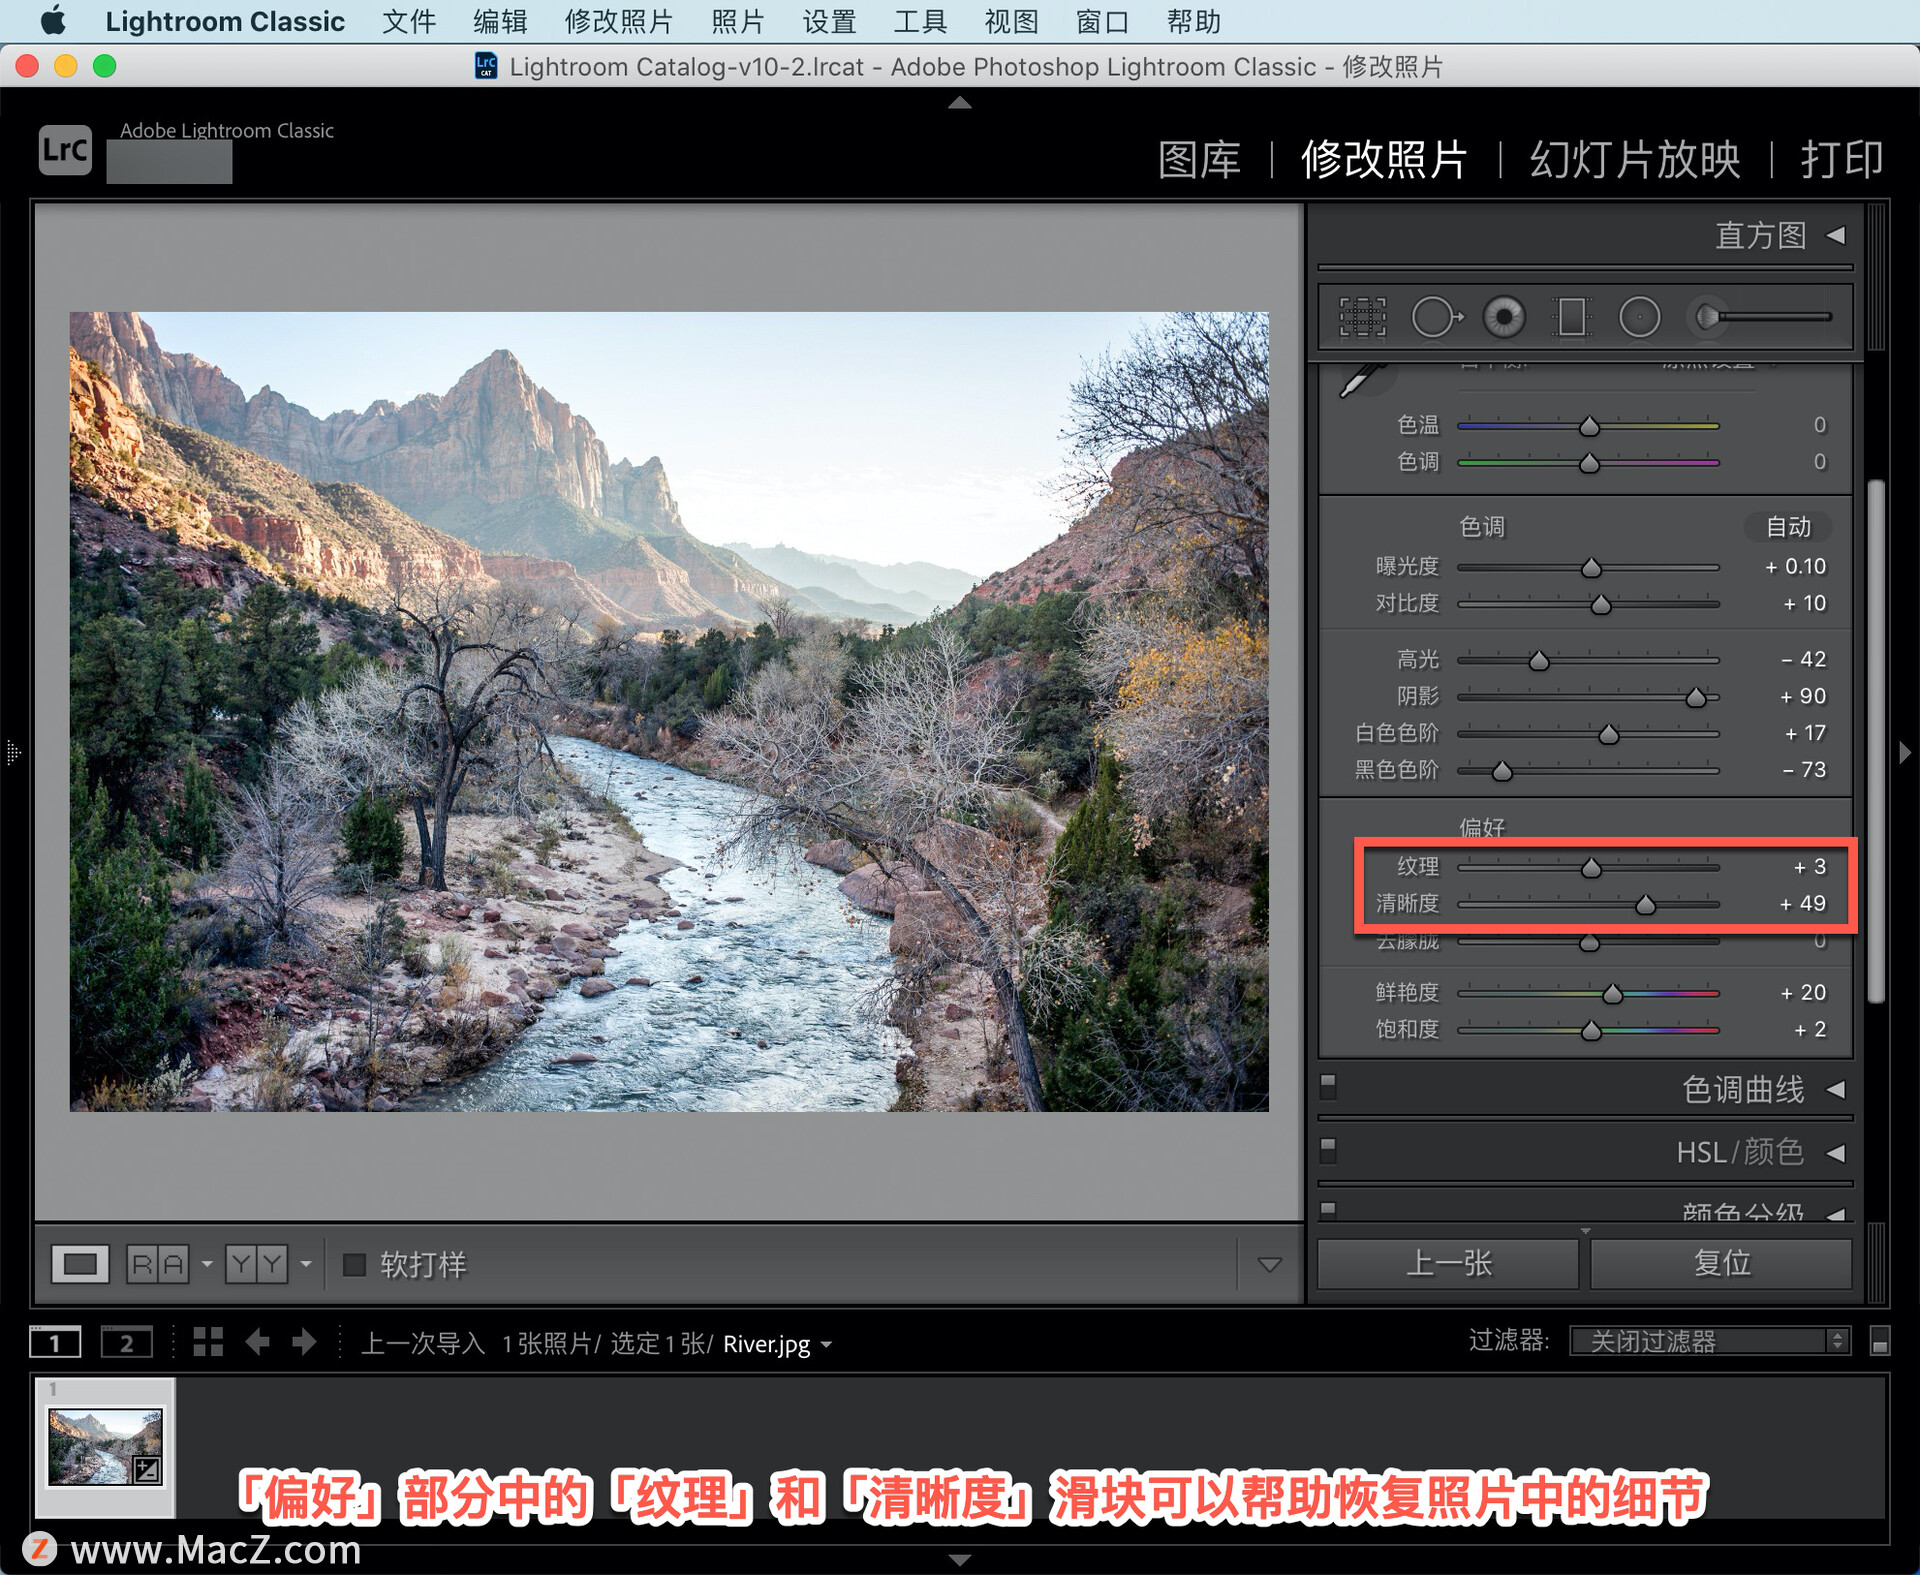The width and height of the screenshot is (1920, 1575).
Task: Select the Spot Removal tool
Action: click(1437, 317)
